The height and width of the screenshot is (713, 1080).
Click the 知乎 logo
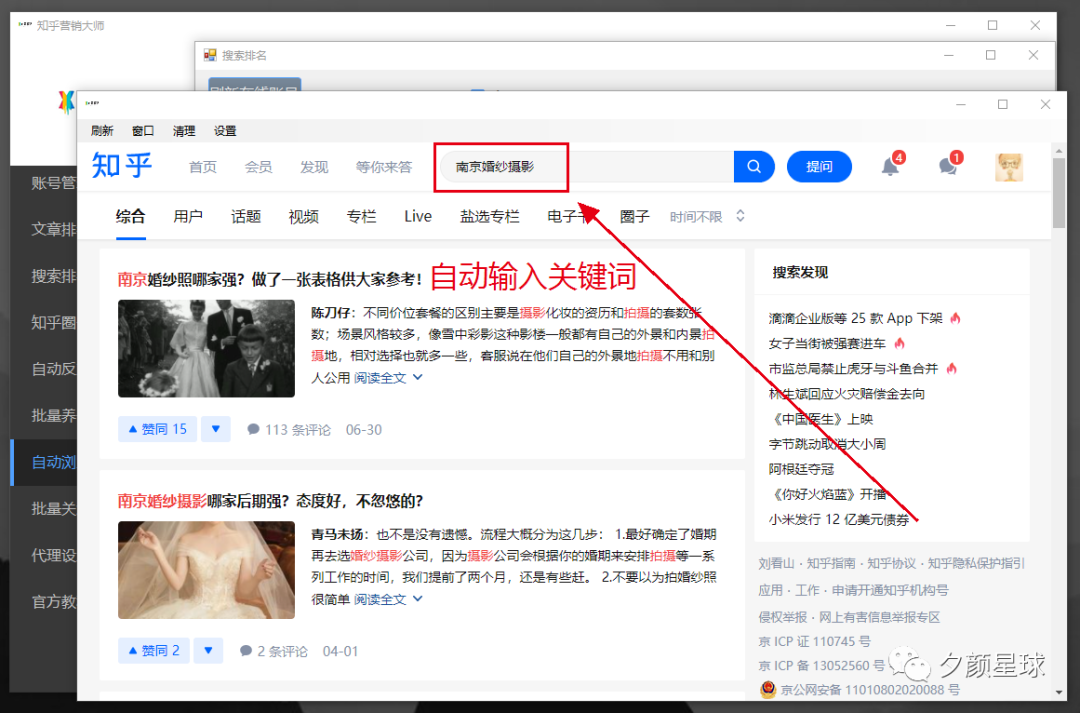coord(122,166)
